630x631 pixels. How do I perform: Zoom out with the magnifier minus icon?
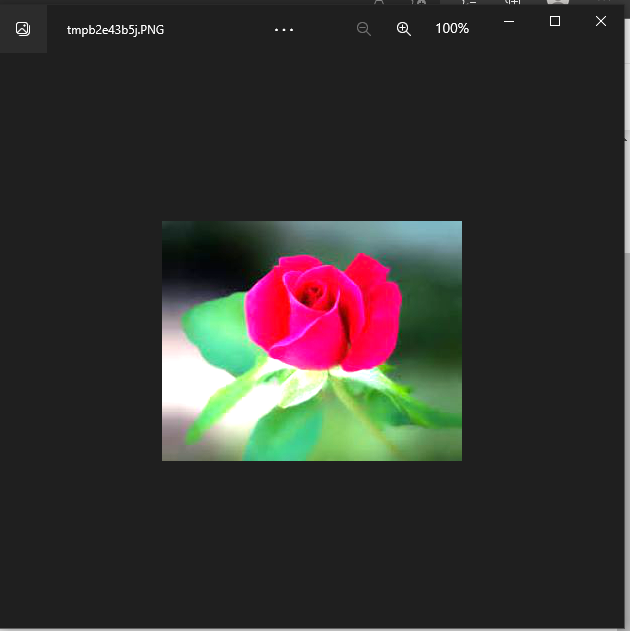(364, 29)
